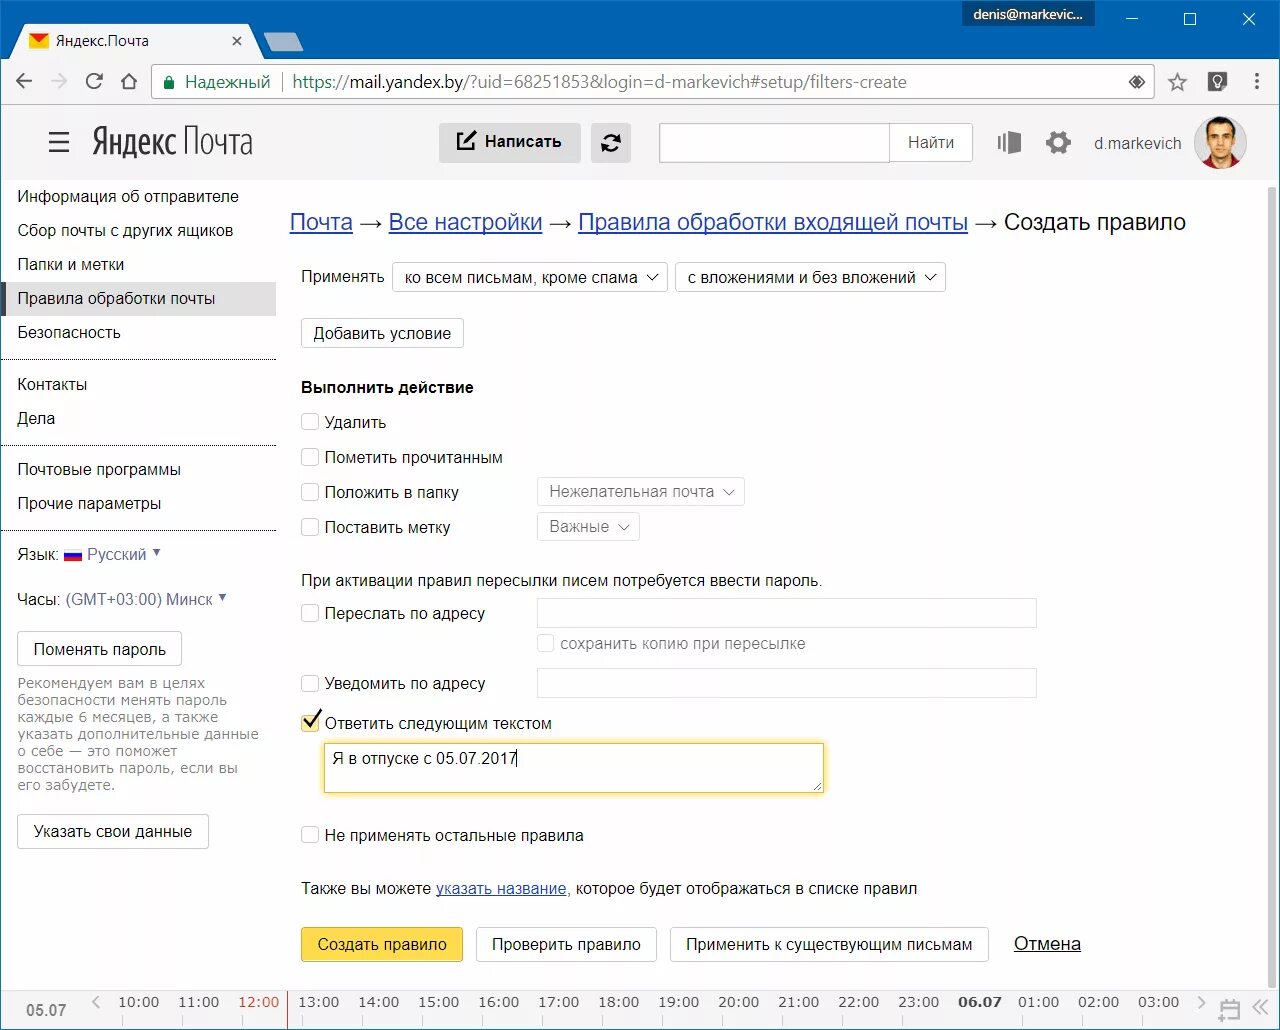1280x1030 pixels.
Task: Click Применить к существующим письмам button
Action: (829, 944)
